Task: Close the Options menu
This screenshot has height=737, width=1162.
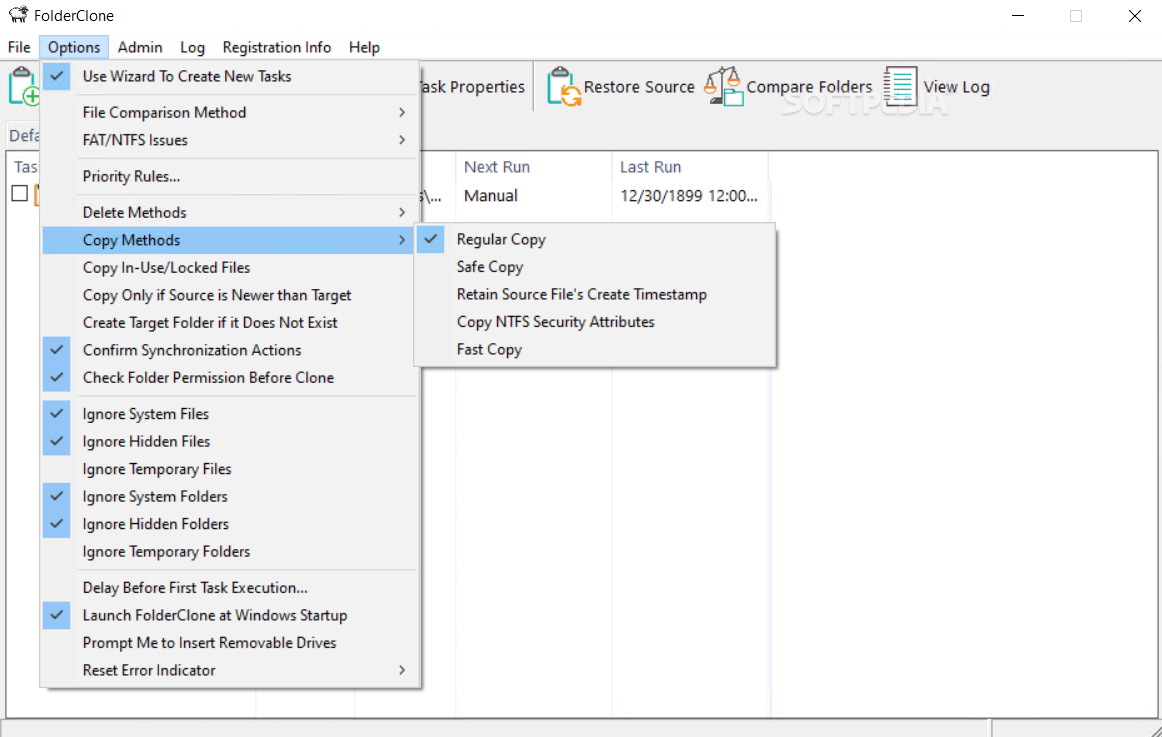Action: pyautogui.click(x=74, y=47)
